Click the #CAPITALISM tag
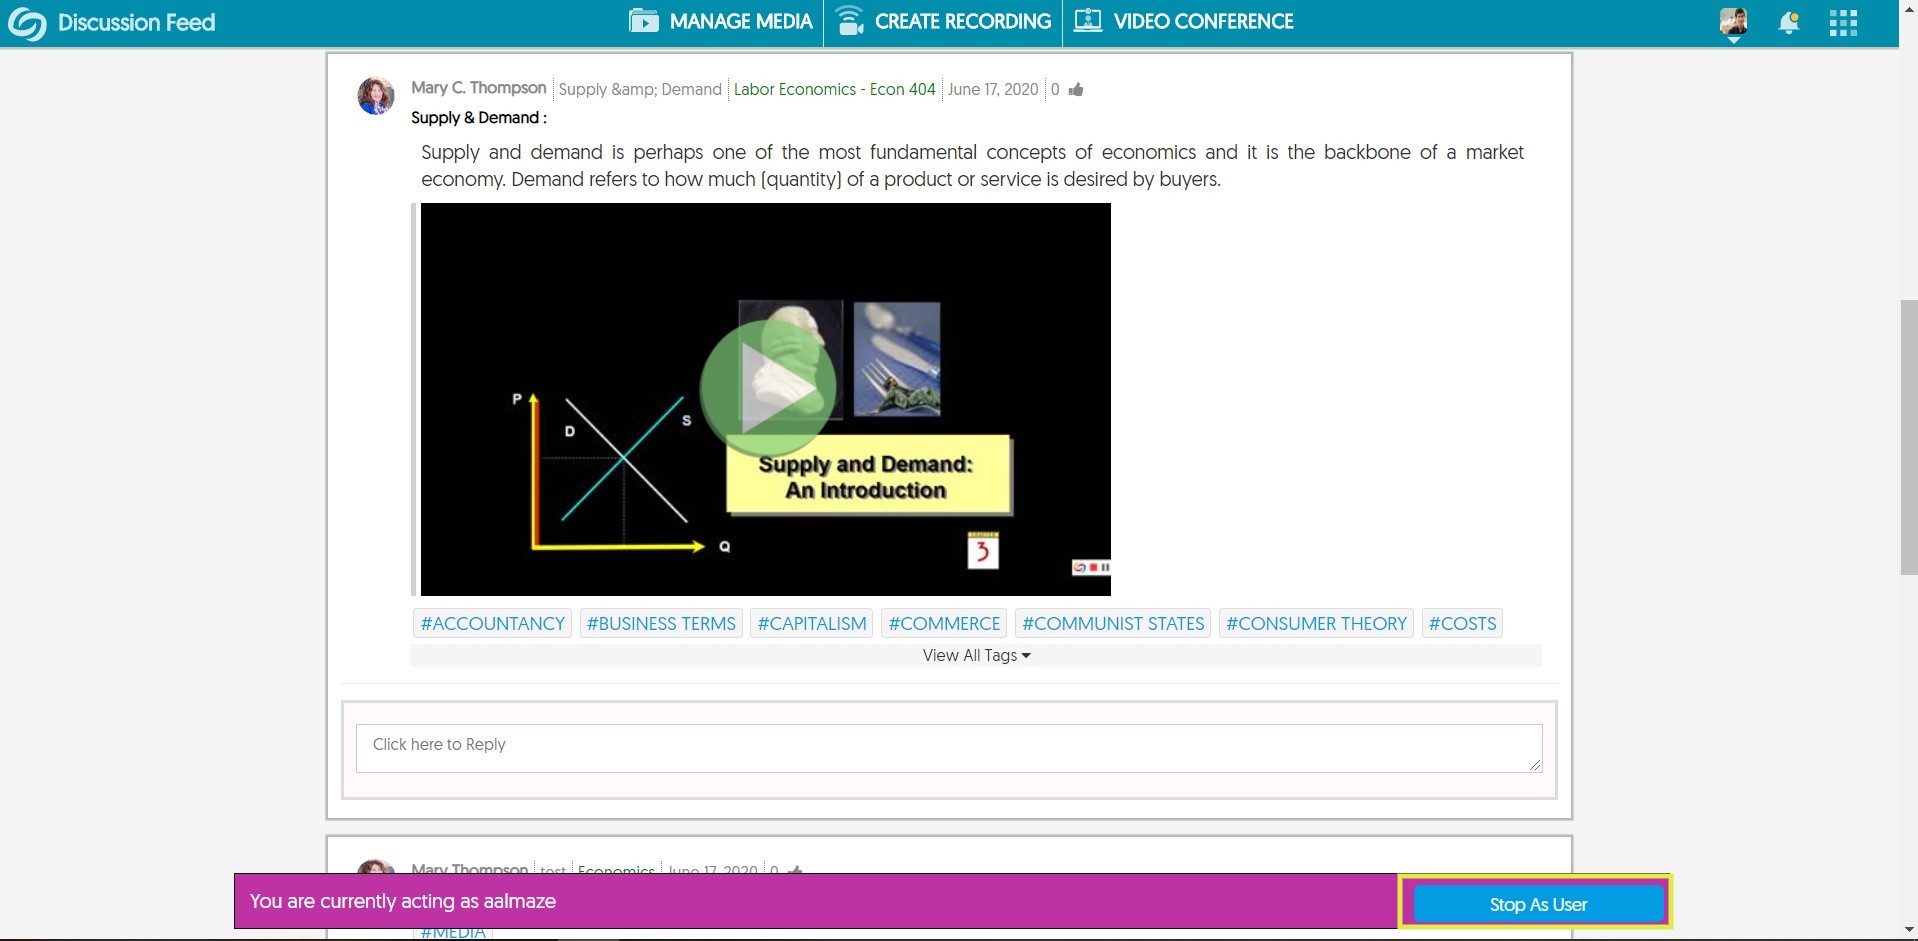 pyautogui.click(x=812, y=623)
